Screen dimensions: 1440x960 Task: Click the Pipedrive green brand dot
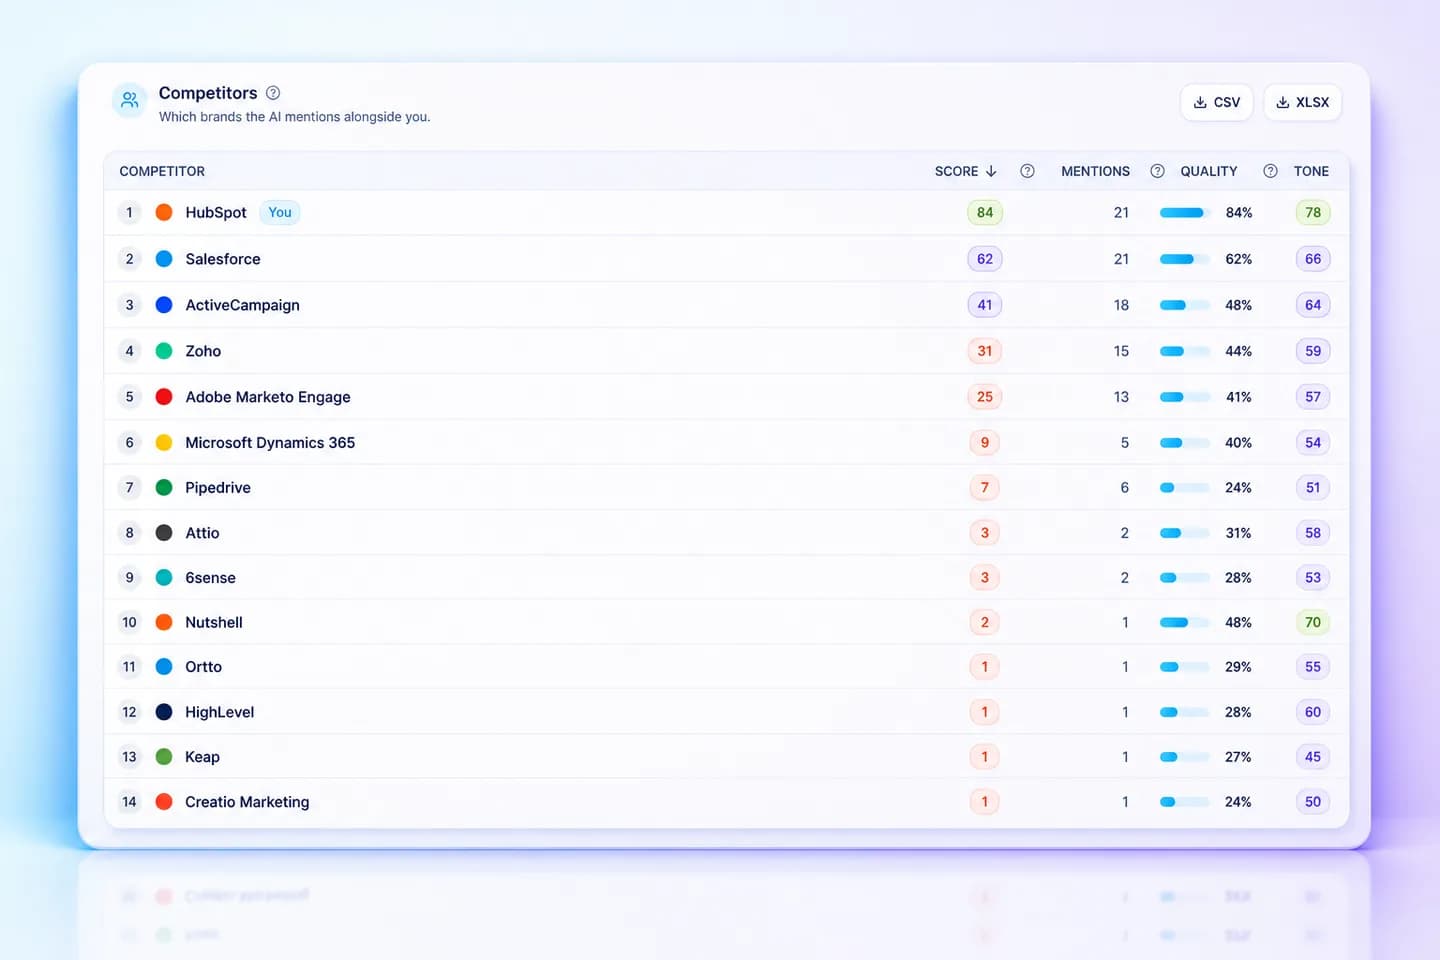pyautogui.click(x=164, y=488)
